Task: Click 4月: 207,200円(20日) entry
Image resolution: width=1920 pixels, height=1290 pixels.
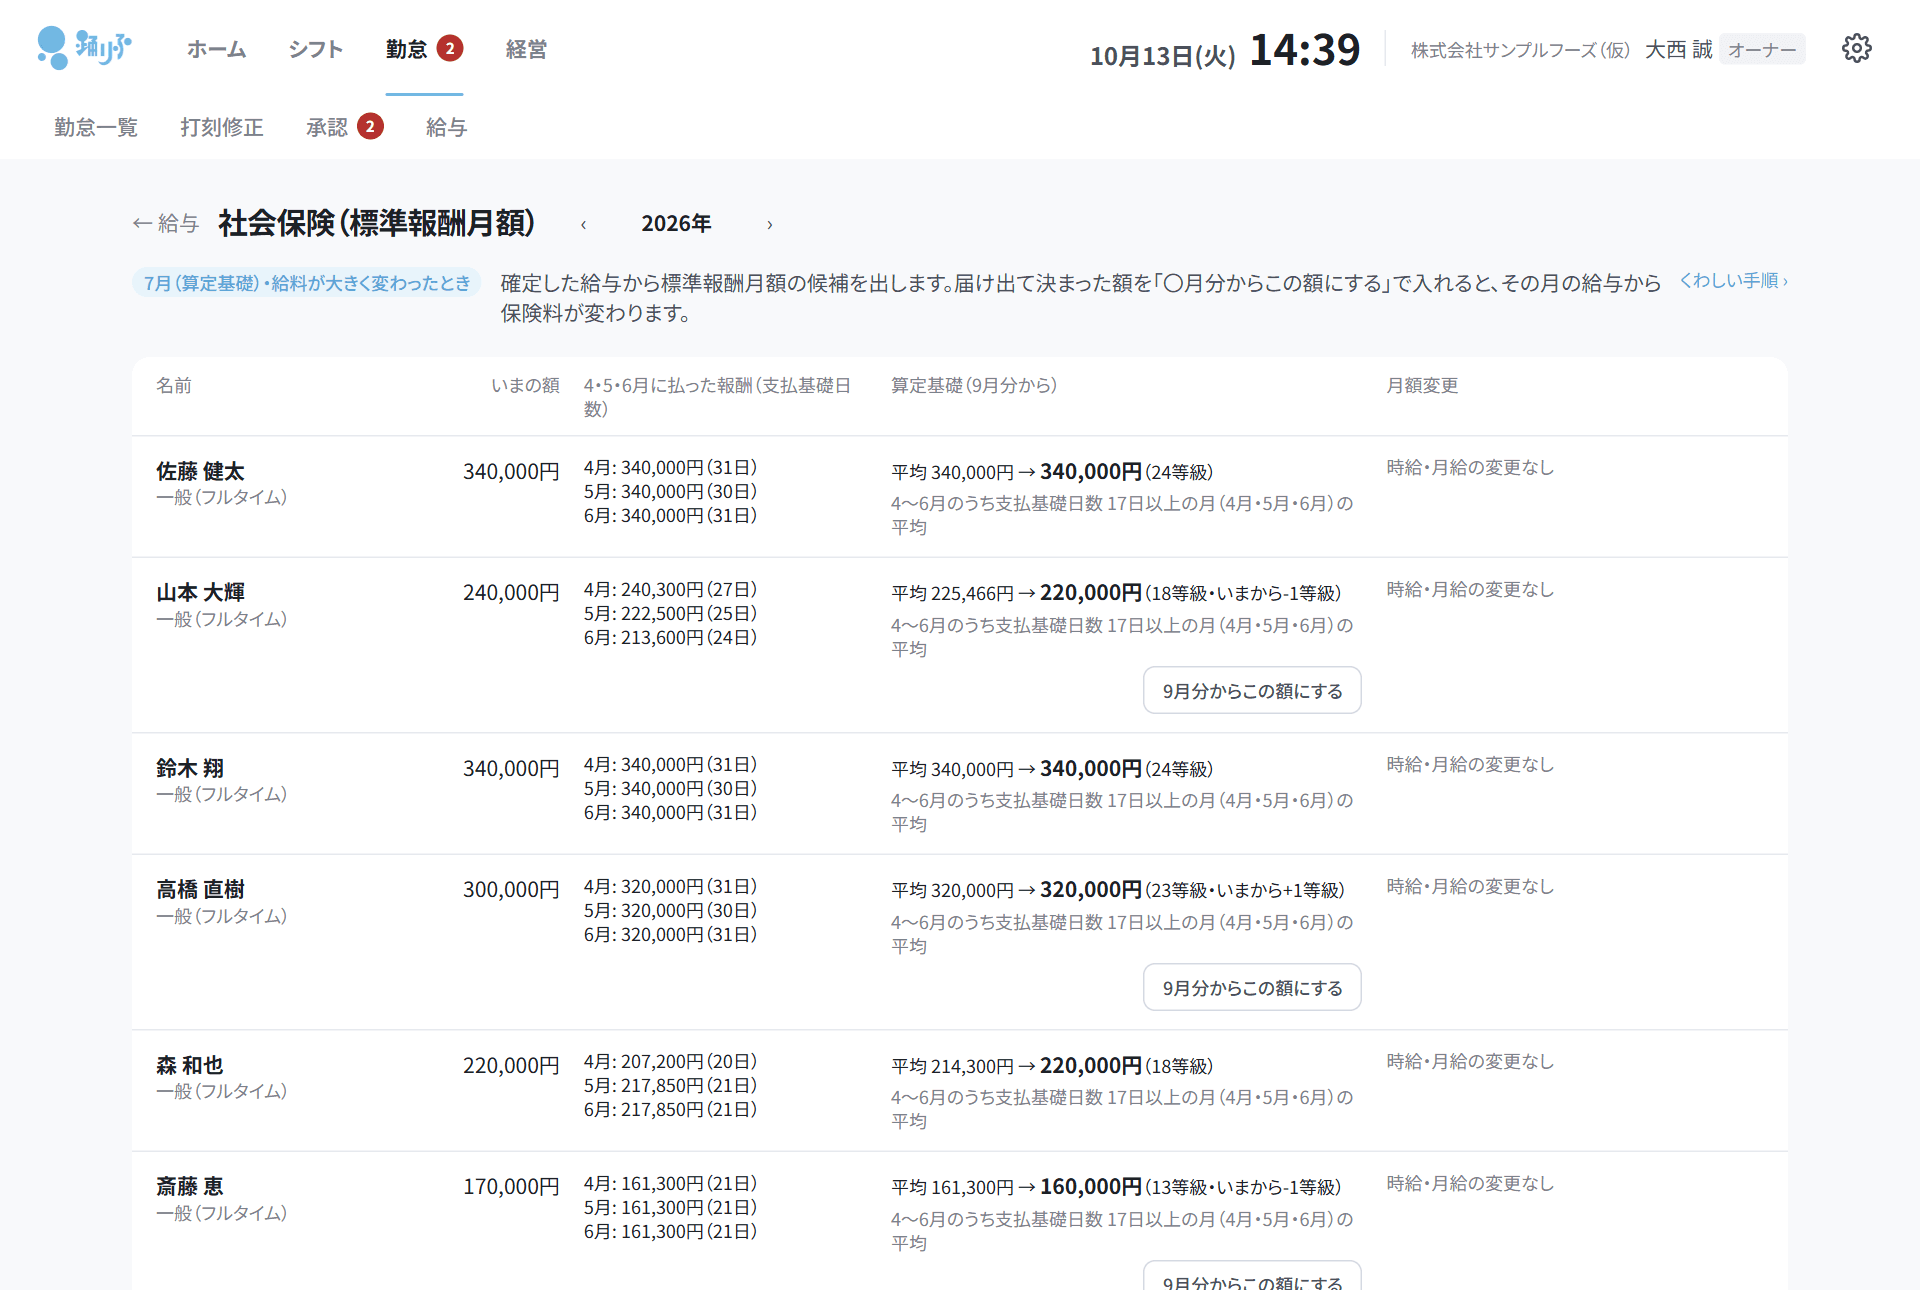Action: [670, 1061]
